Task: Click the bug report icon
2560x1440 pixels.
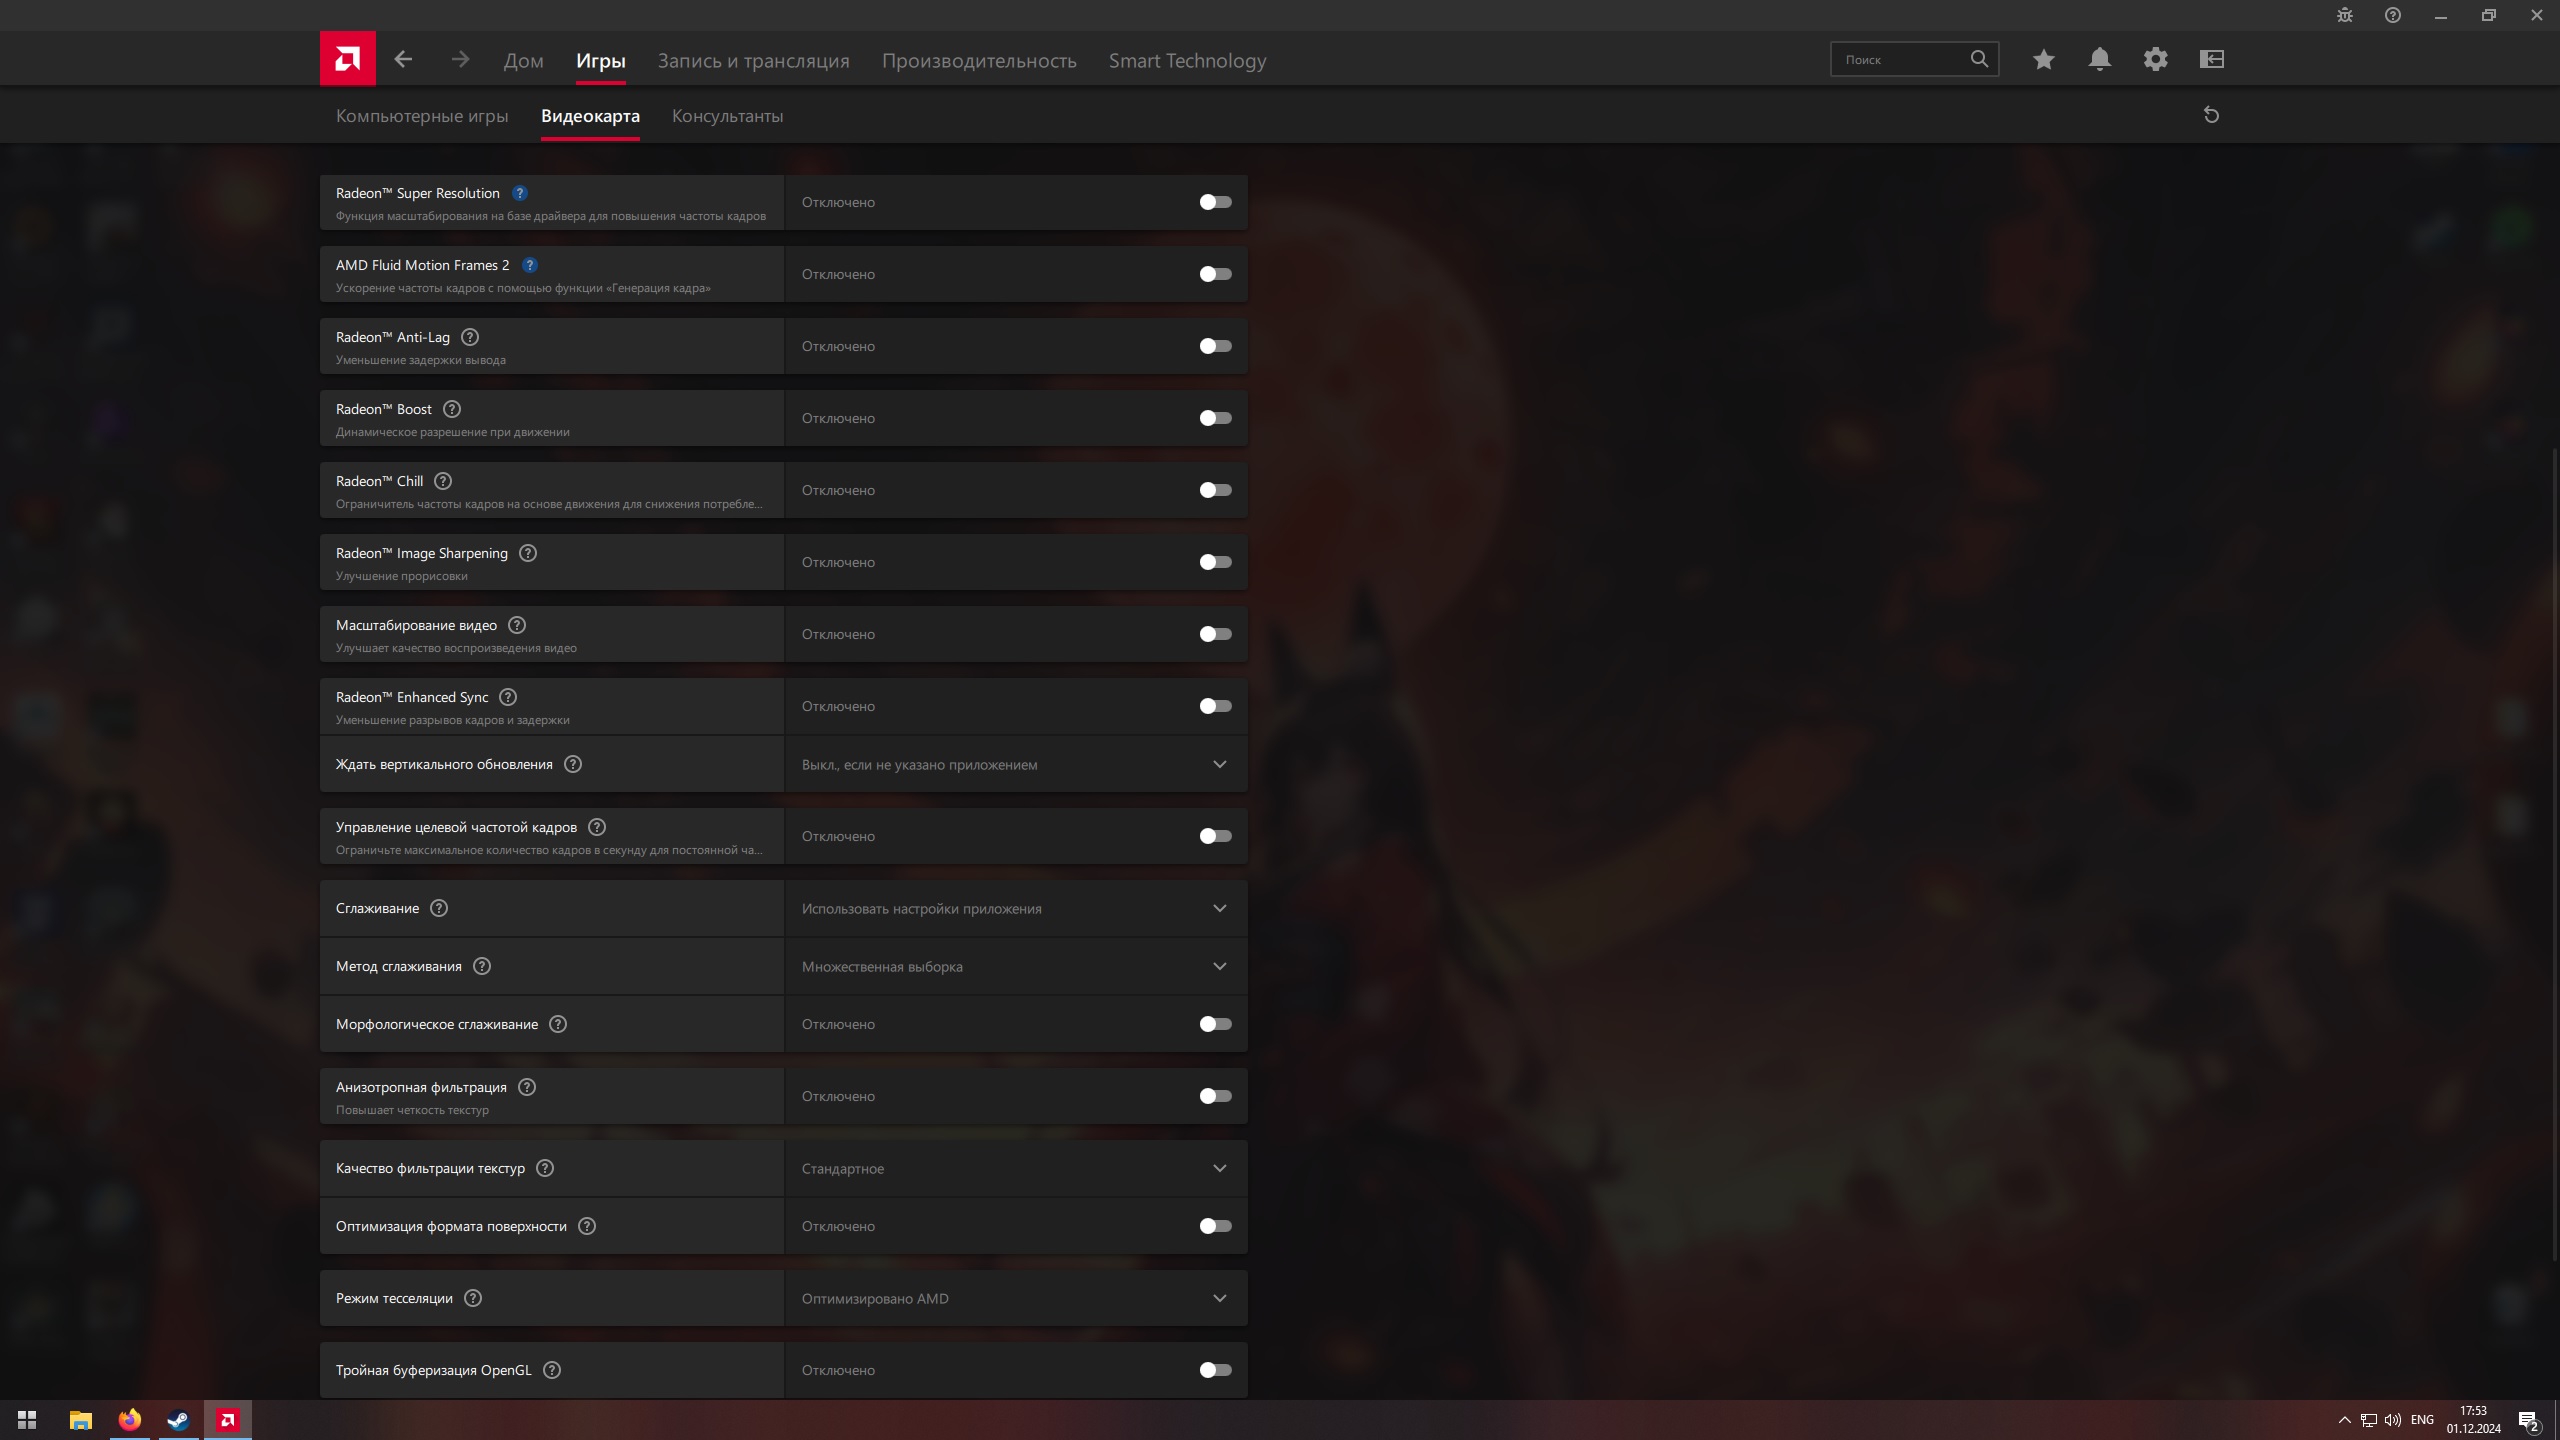Action: coord(2345,15)
